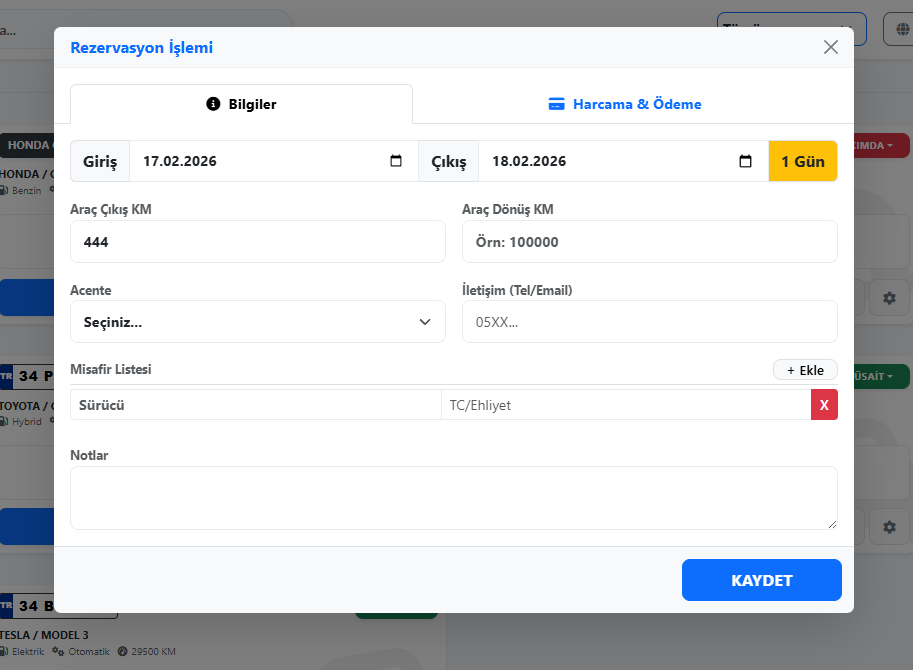Close the Rezervasyon İşlemi dialog
The width and height of the screenshot is (913, 670).
point(830,47)
